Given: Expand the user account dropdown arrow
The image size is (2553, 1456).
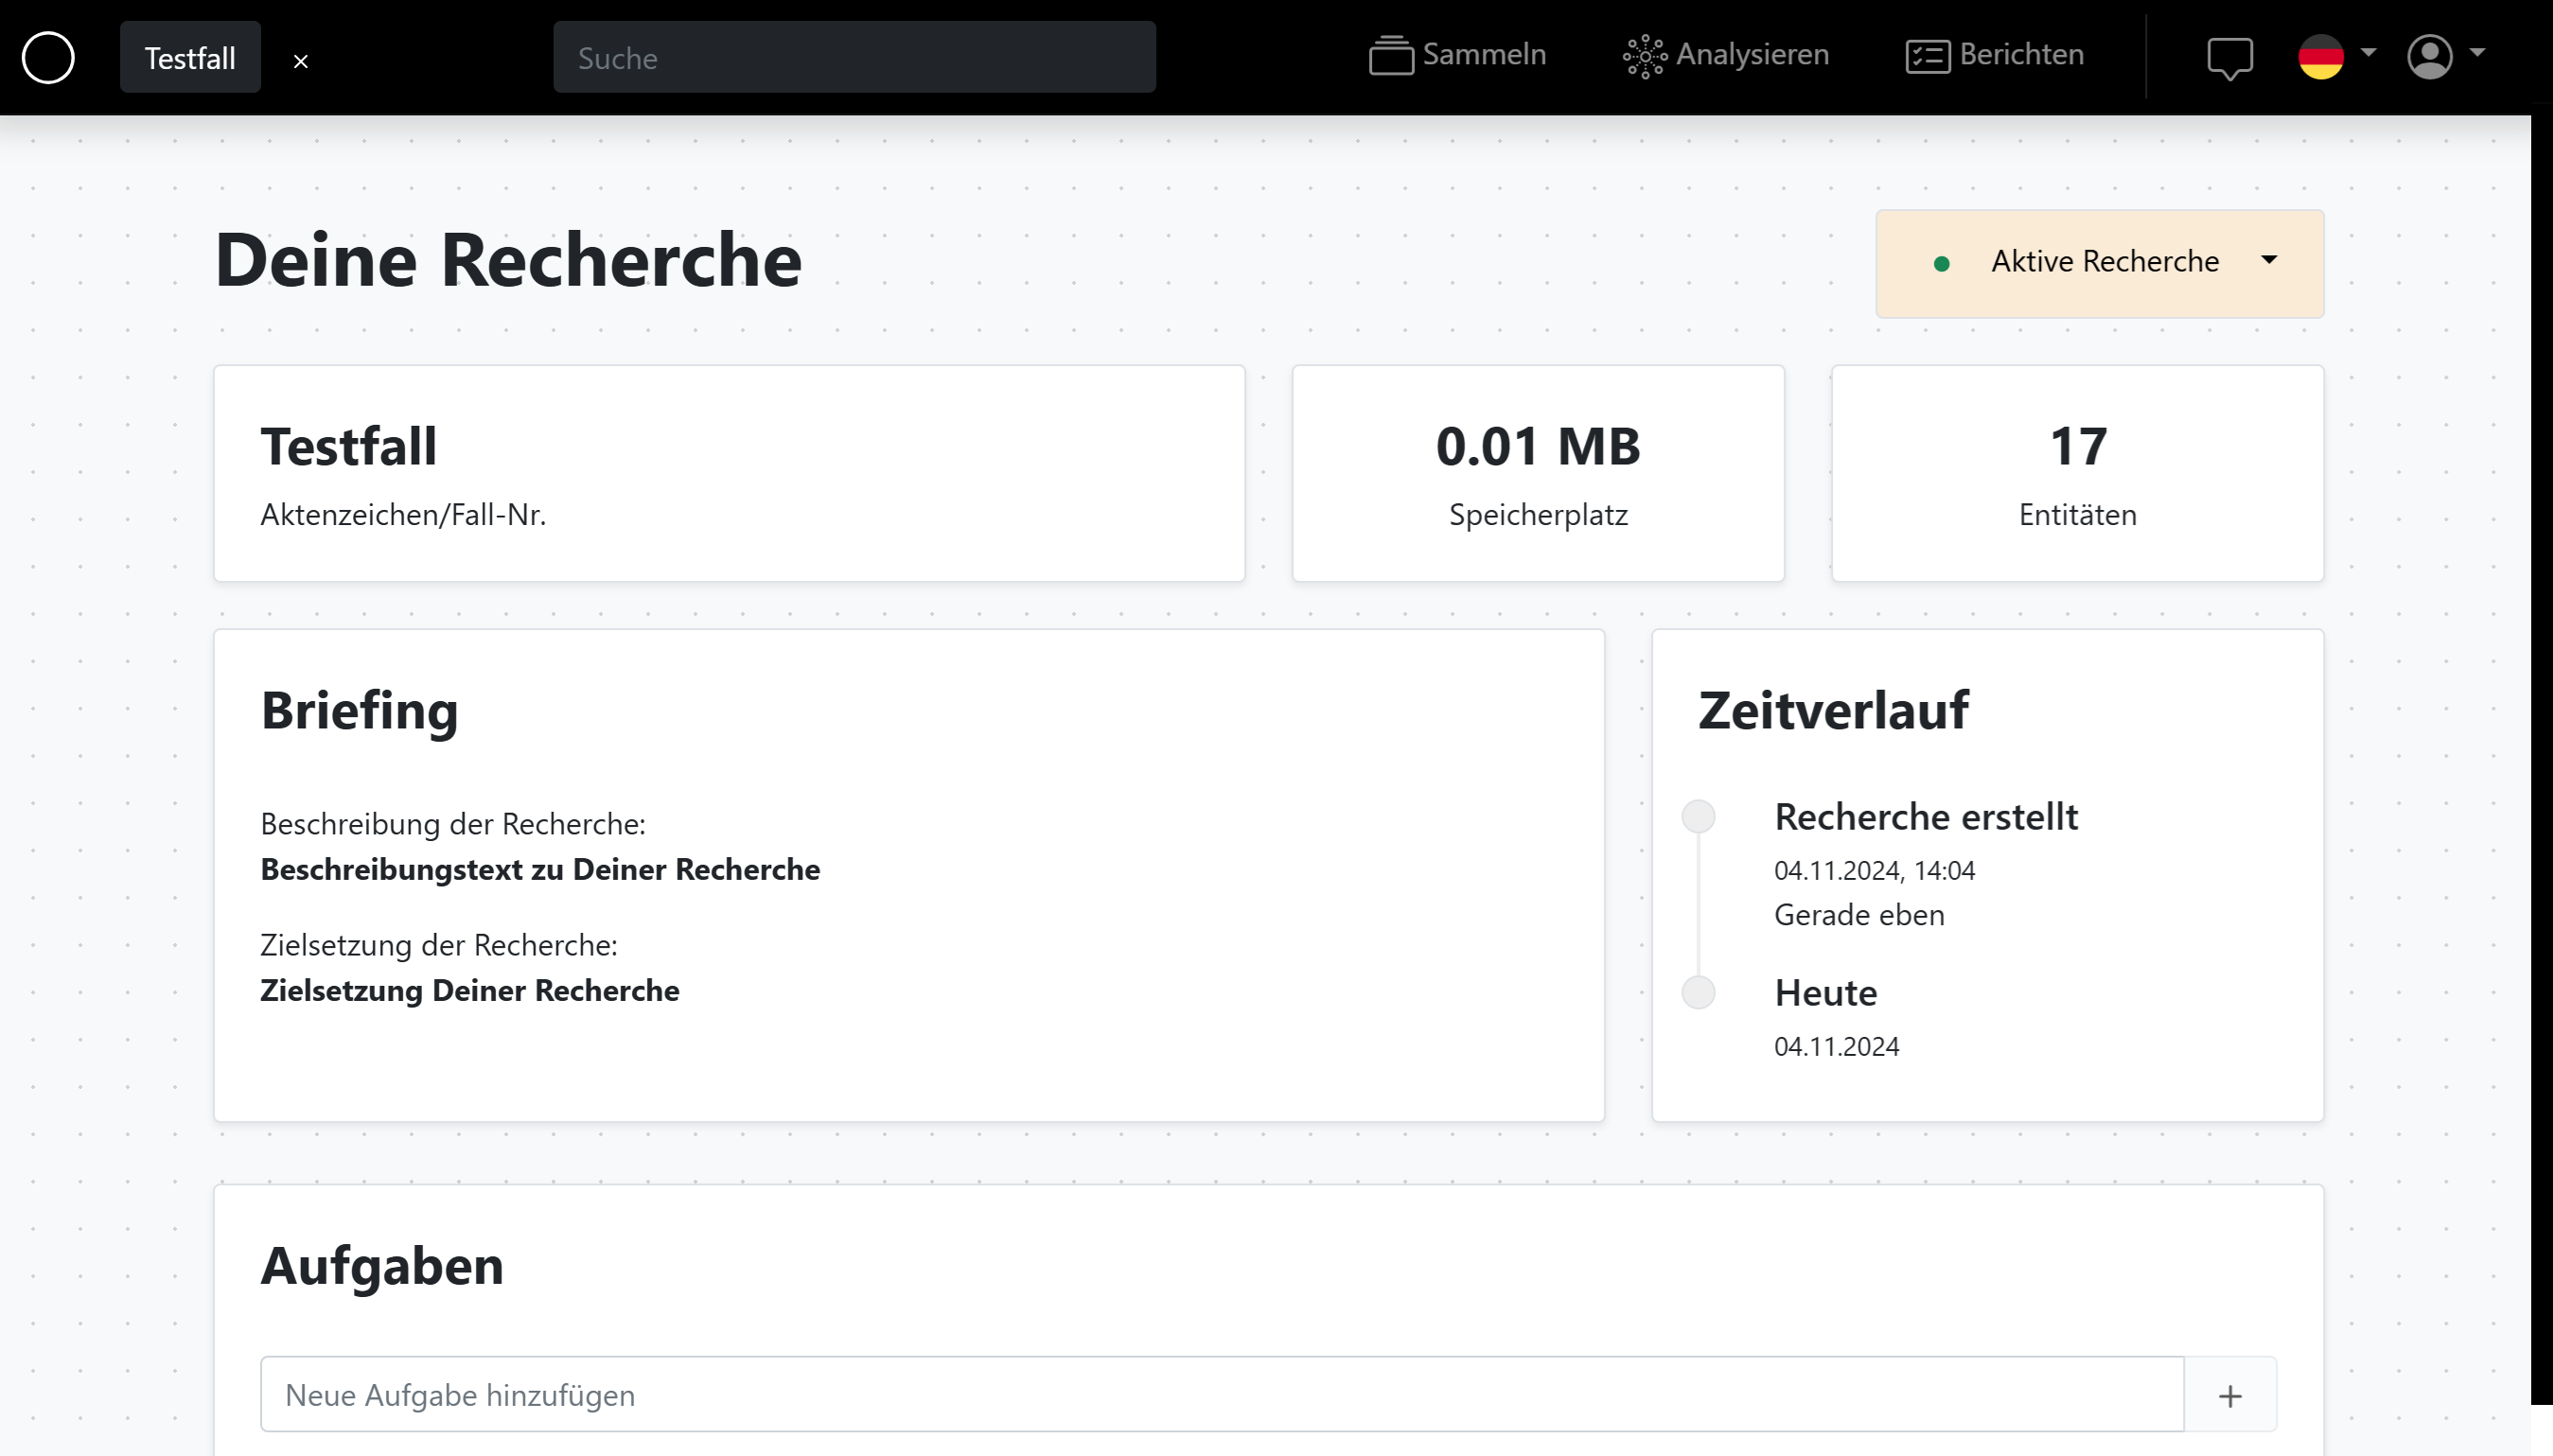Looking at the screenshot, I should click(x=2477, y=51).
